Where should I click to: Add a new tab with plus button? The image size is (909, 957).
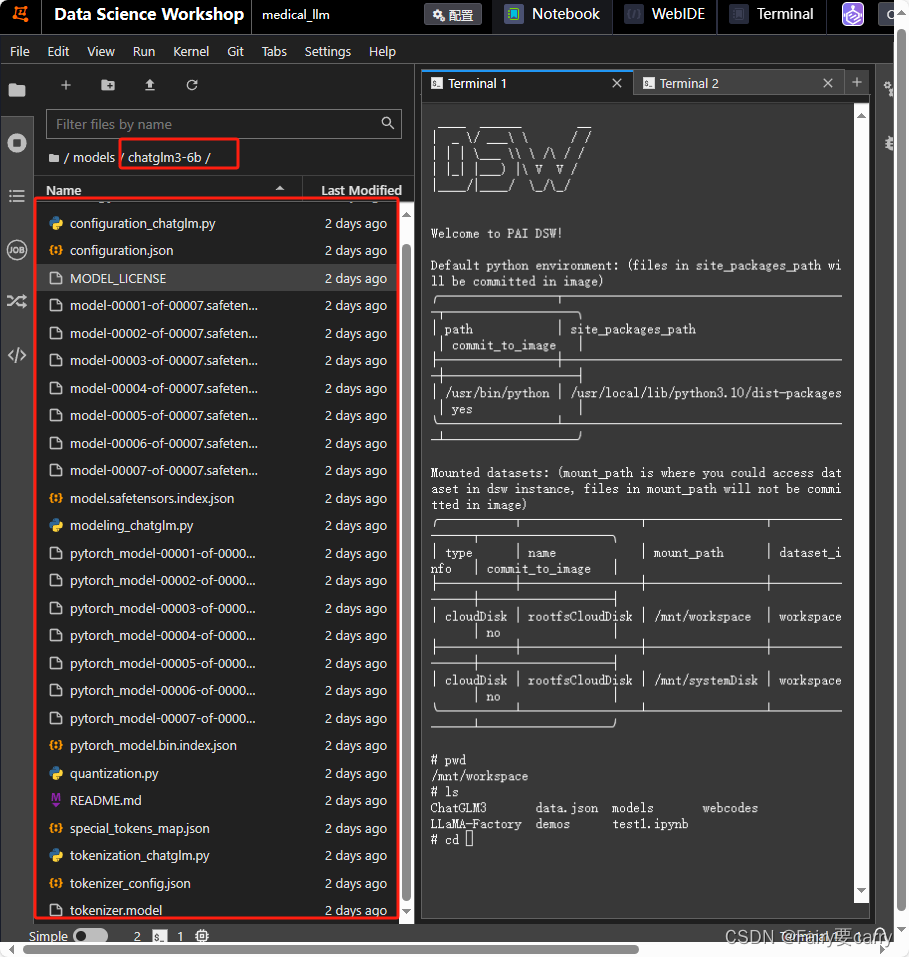tap(857, 82)
